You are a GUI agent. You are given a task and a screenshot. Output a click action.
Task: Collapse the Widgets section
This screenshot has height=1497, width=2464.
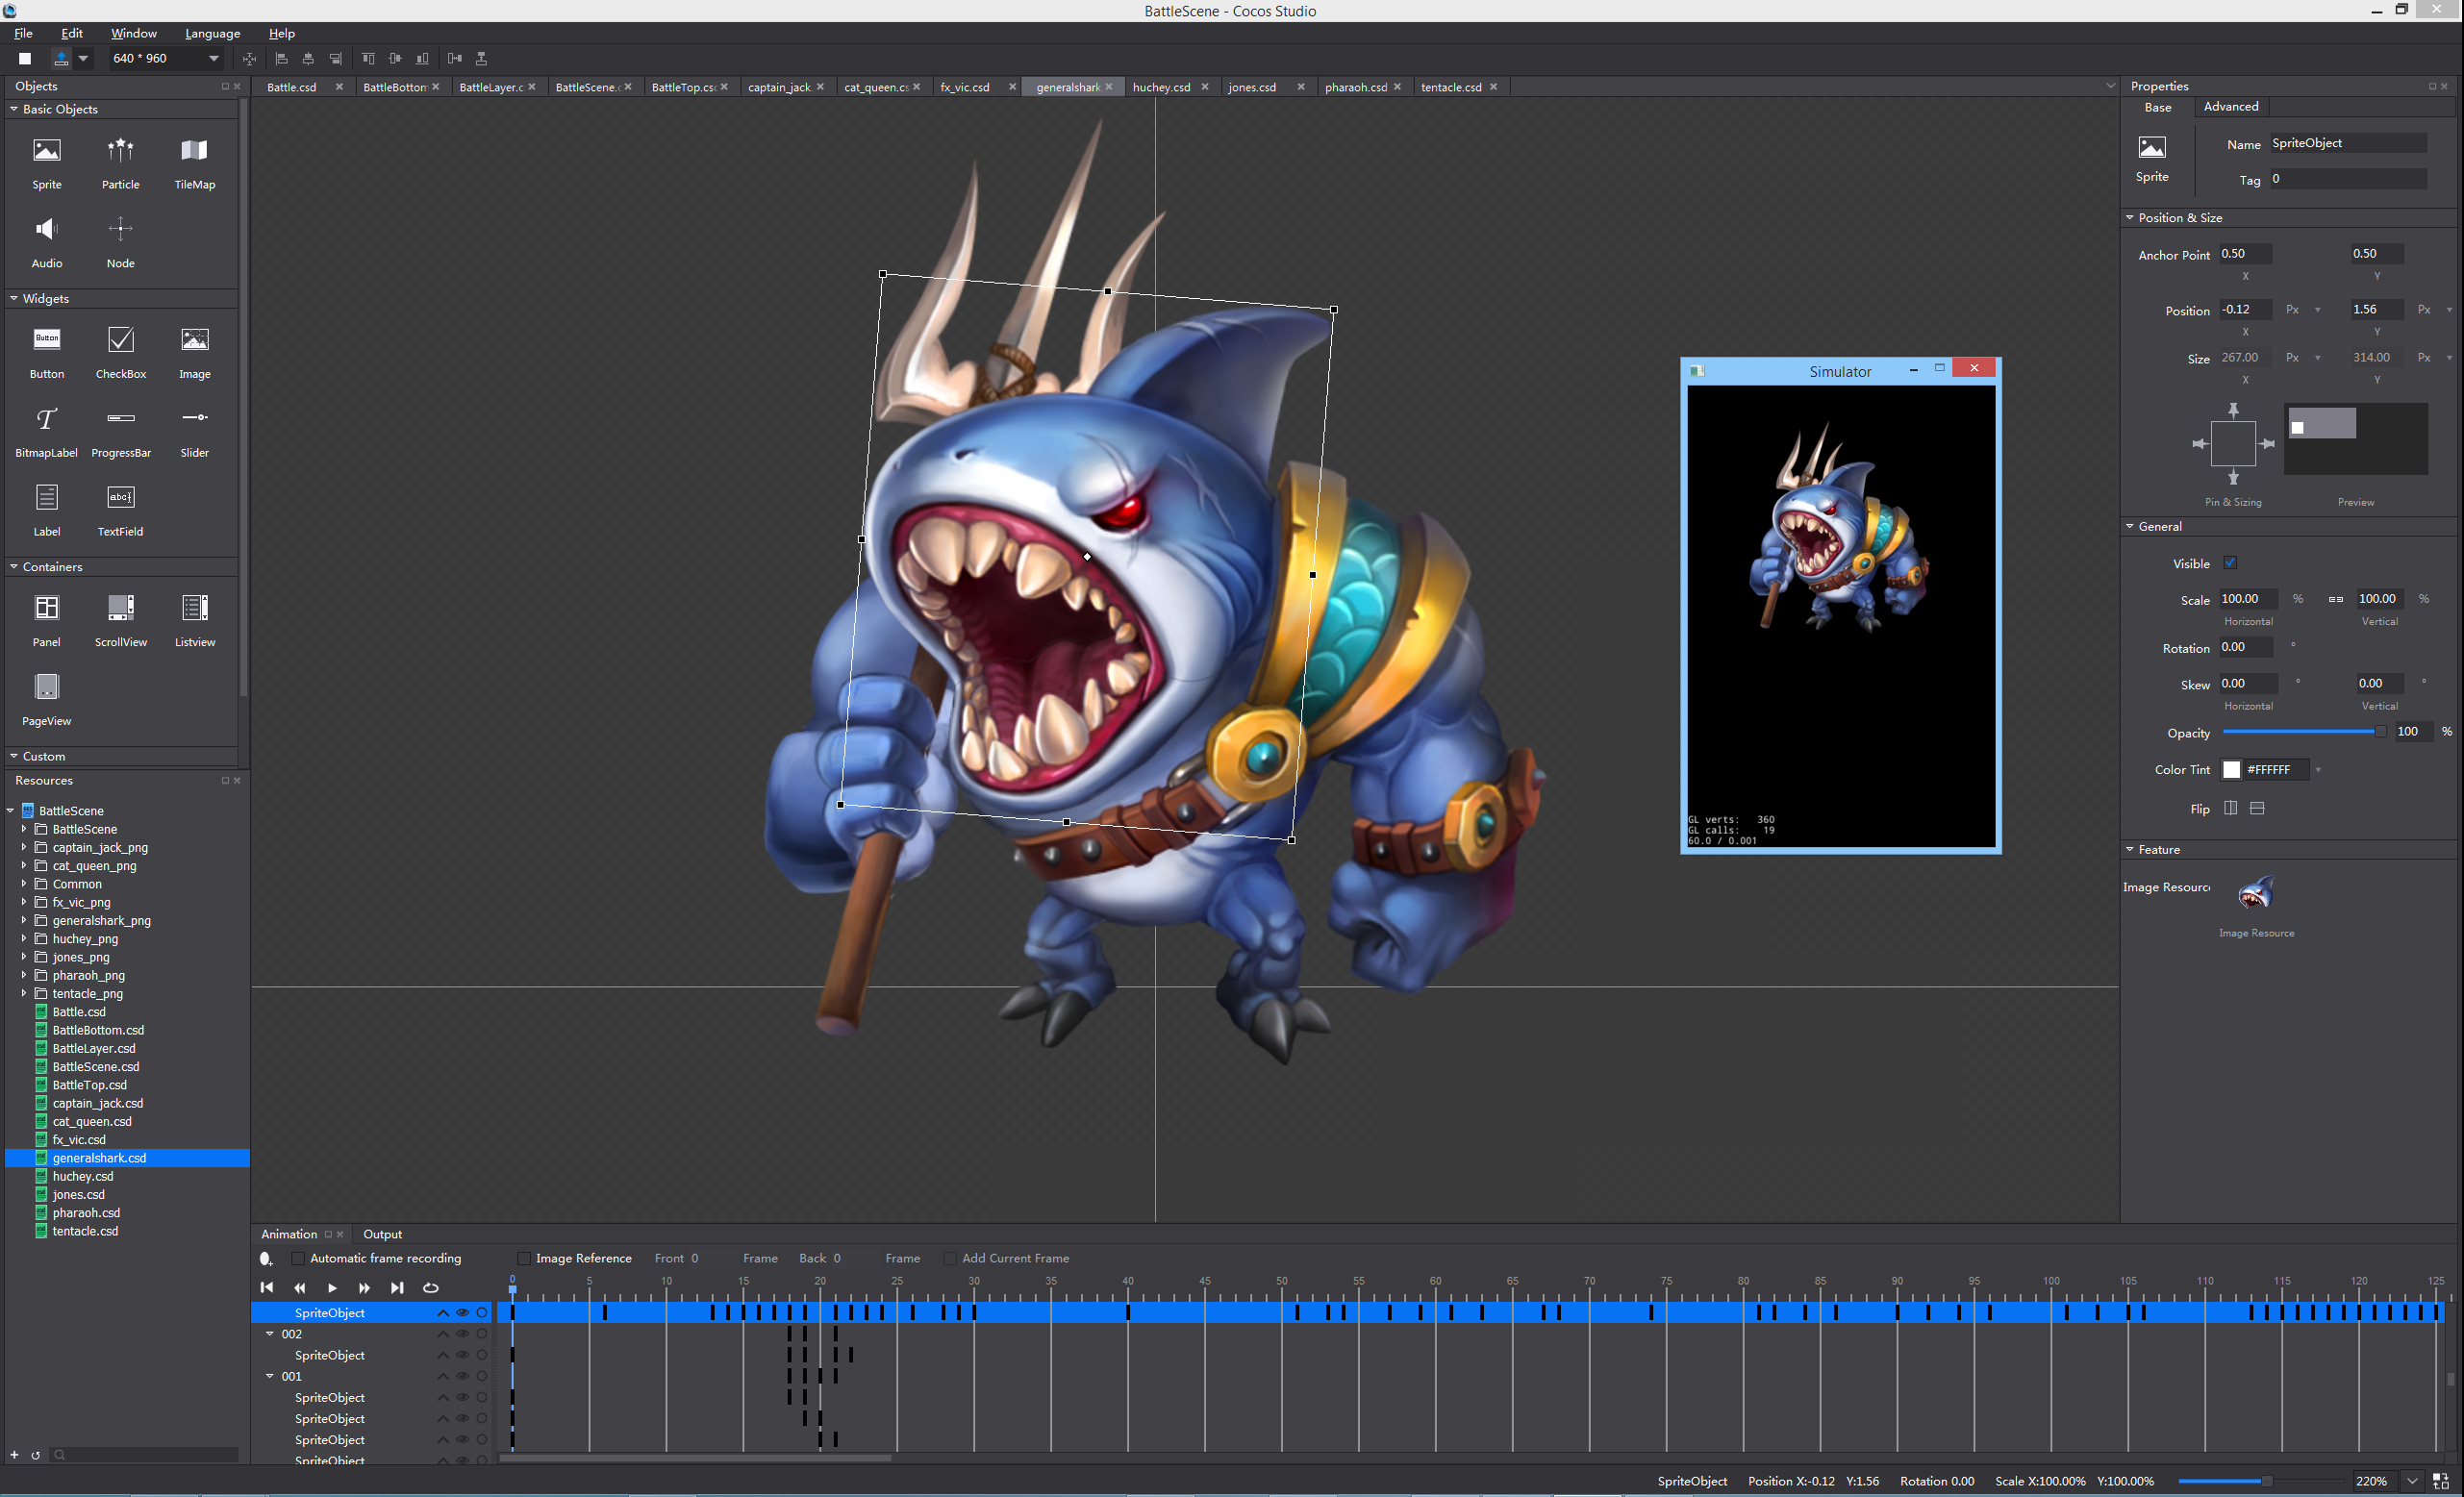[x=14, y=298]
